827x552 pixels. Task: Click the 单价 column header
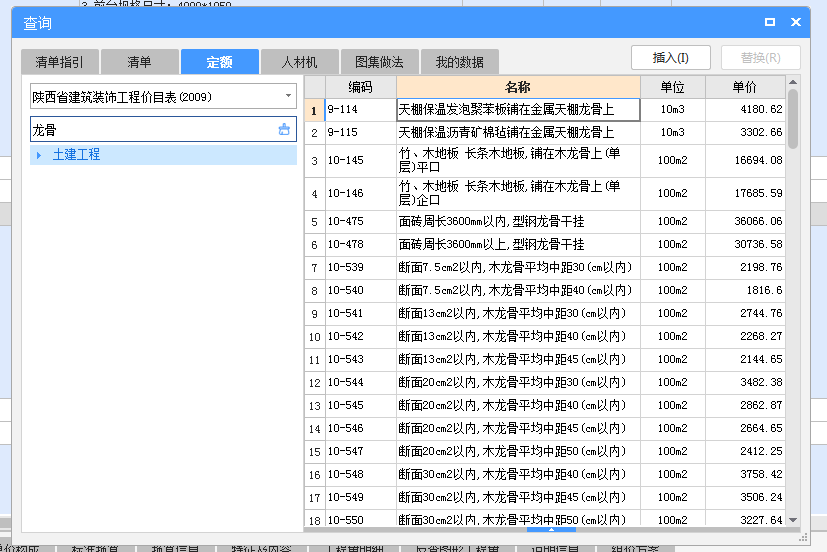(745, 87)
